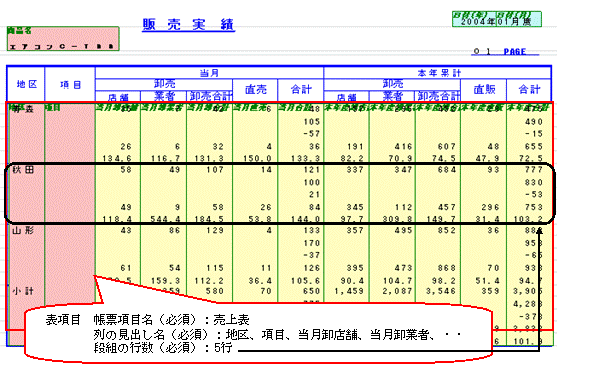Click the value 191 in 青森 block

click(x=354, y=146)
